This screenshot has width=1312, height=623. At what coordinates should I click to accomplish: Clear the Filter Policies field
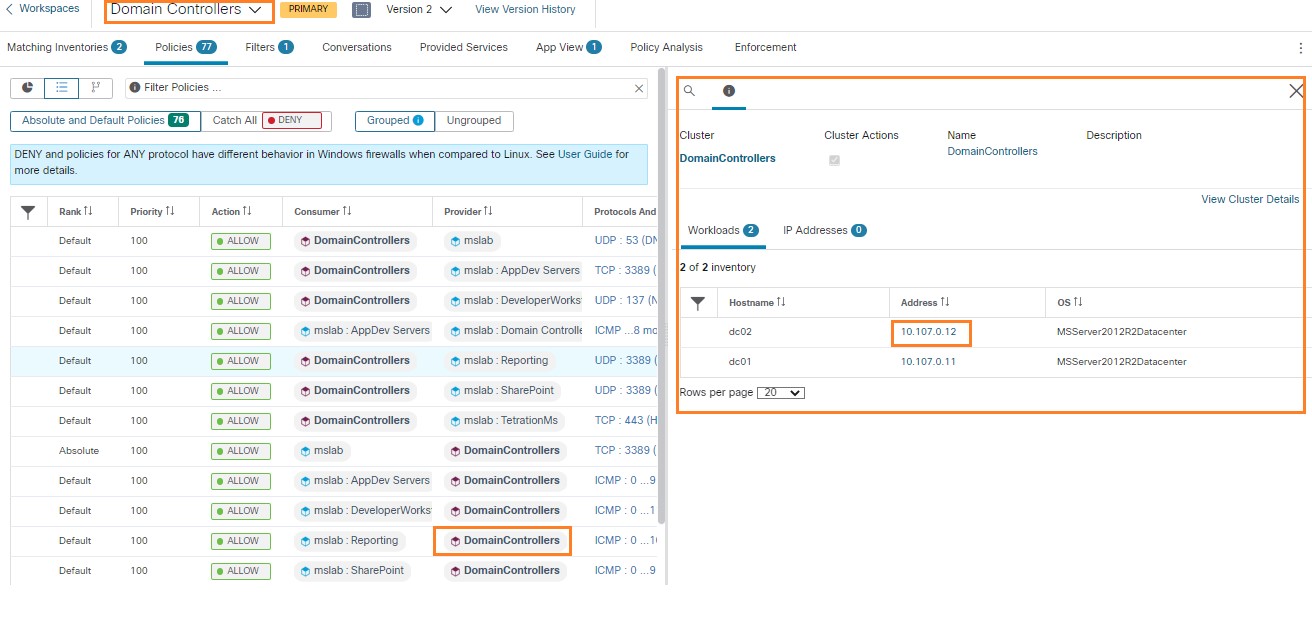(639, 88)
